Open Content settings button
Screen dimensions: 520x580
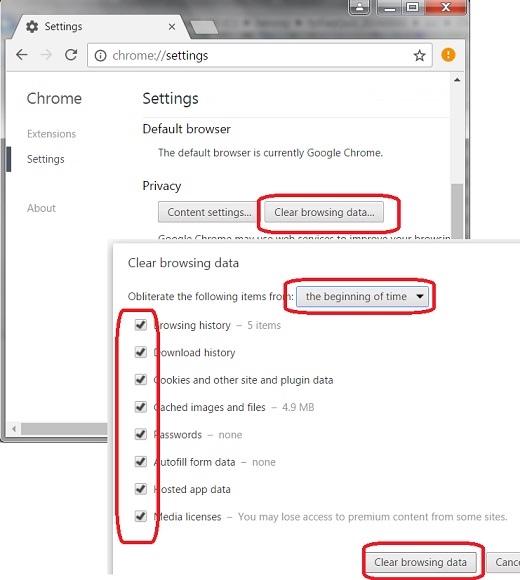click(x=209, y=212)
